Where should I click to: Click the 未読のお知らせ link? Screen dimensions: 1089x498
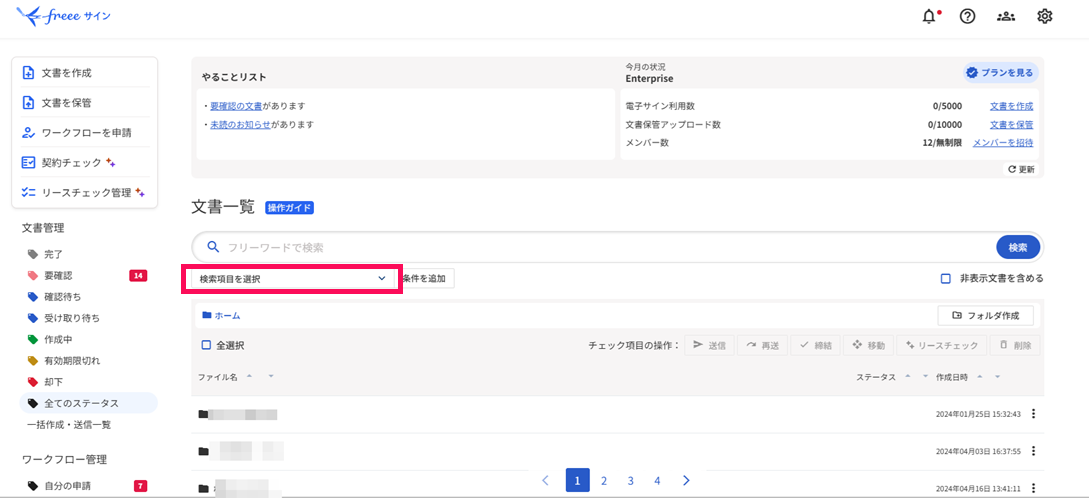click(240, 124)
